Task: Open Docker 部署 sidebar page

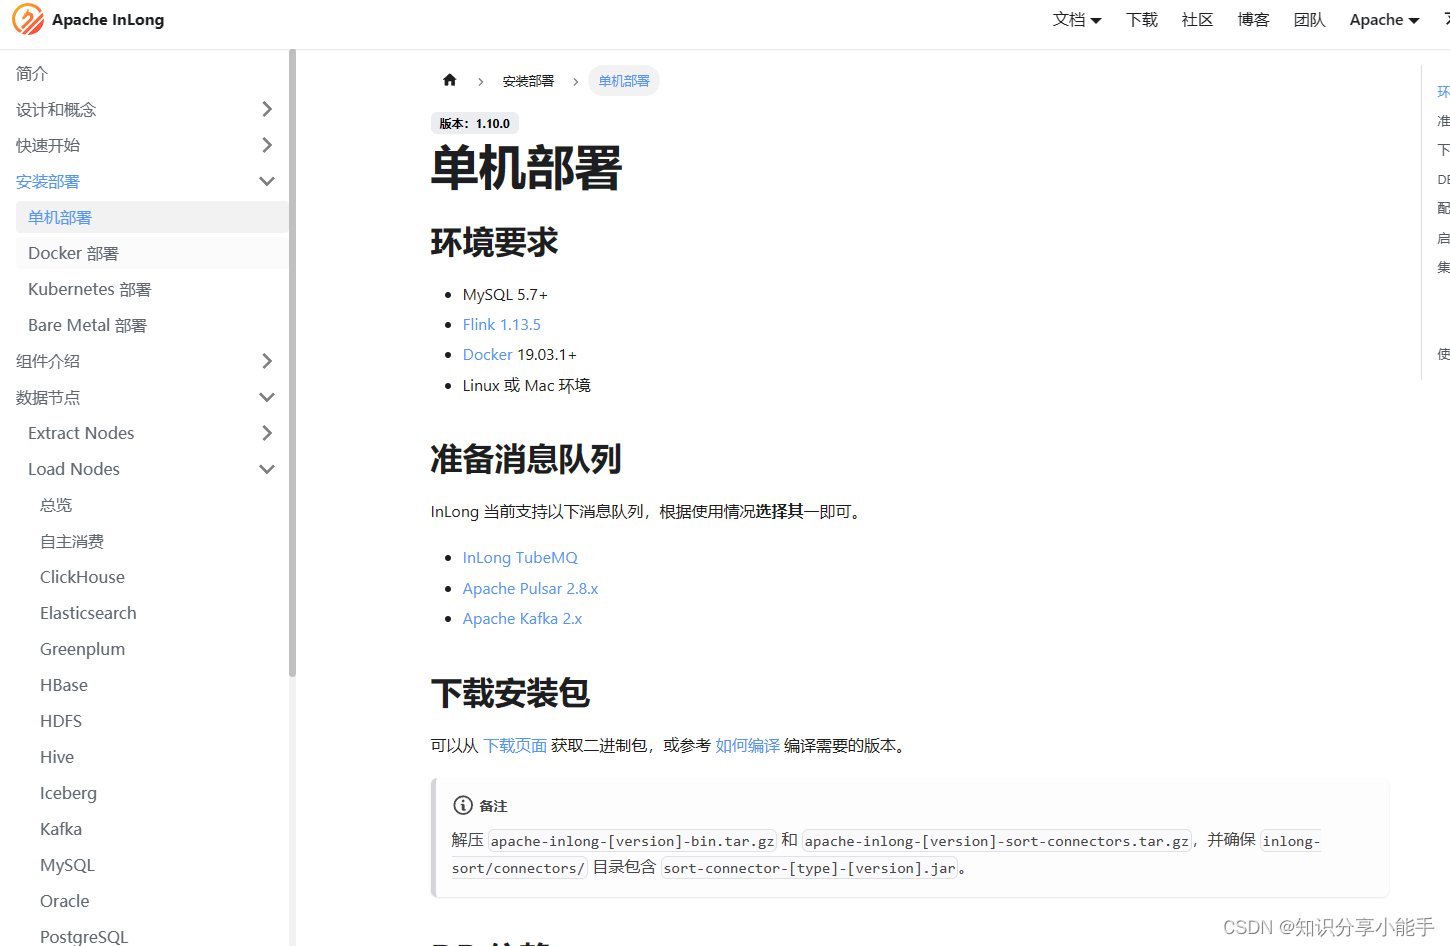Action: point(152,253)
